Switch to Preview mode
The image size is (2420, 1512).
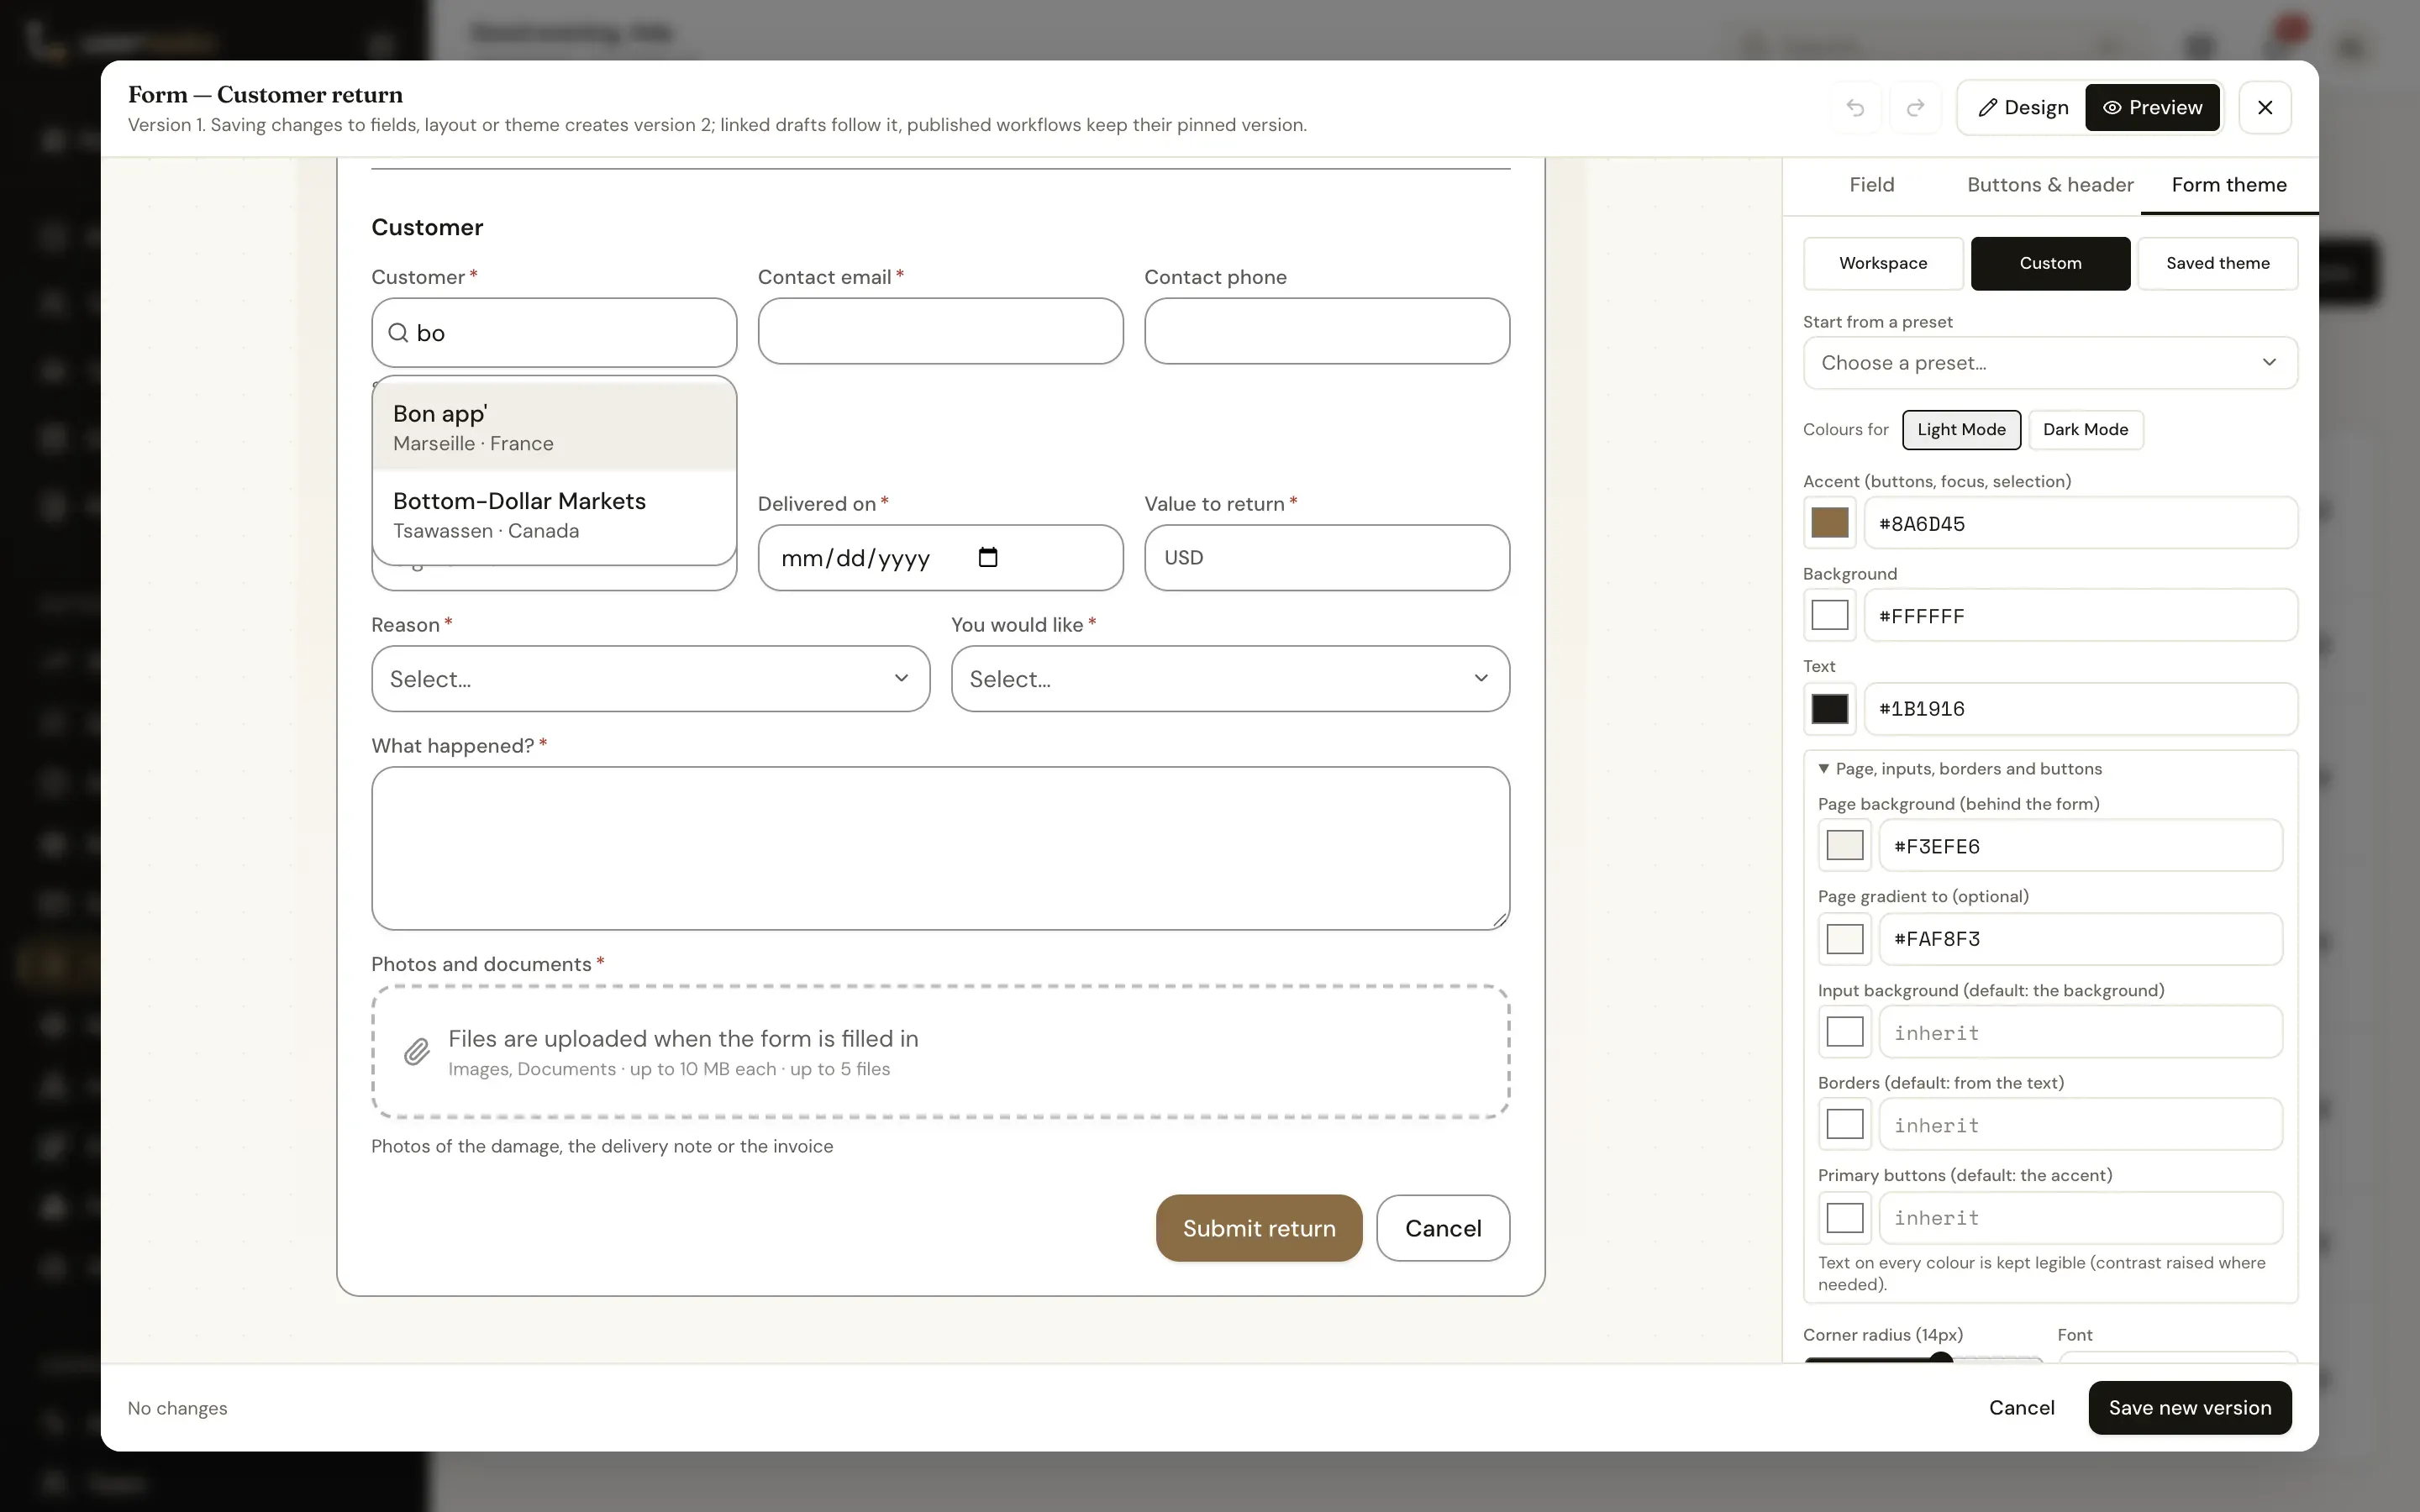point(2152,107)
